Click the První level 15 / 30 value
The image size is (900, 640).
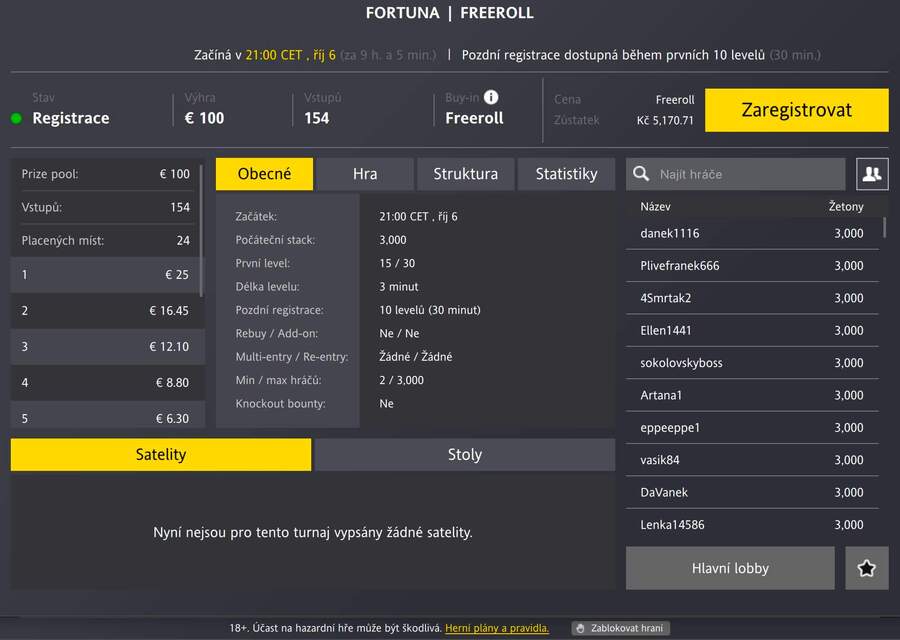[397, 263]
